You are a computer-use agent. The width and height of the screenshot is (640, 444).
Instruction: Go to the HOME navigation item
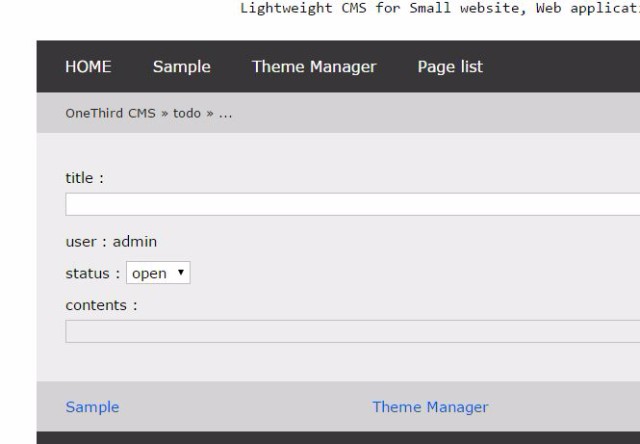pos(88,67)
